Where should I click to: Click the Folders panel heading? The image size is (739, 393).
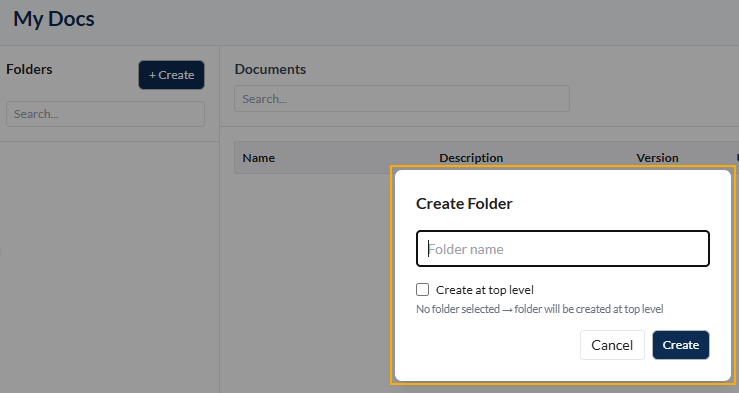(x=29, y=69)
